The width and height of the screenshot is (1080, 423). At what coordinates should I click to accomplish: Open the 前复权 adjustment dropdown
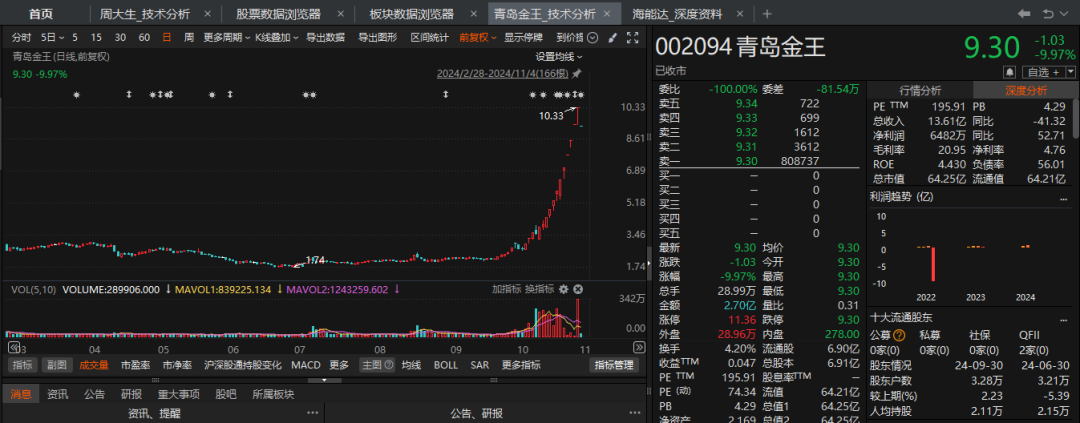coord(478,38)
